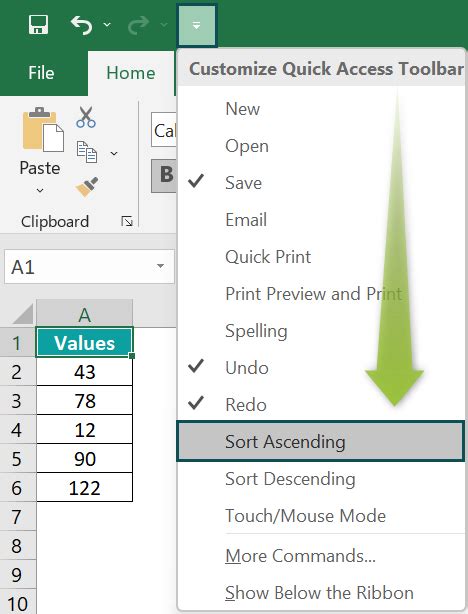
Task: Choose Sort Ascending from the menu
Action: click(321, 441)
